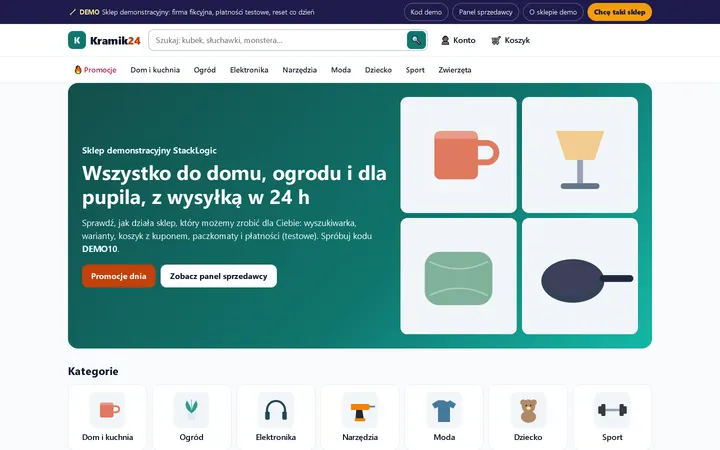The image size is (720, 450).
Task: Click the Panel sprzedawcy top button
Action: [486, 12]
